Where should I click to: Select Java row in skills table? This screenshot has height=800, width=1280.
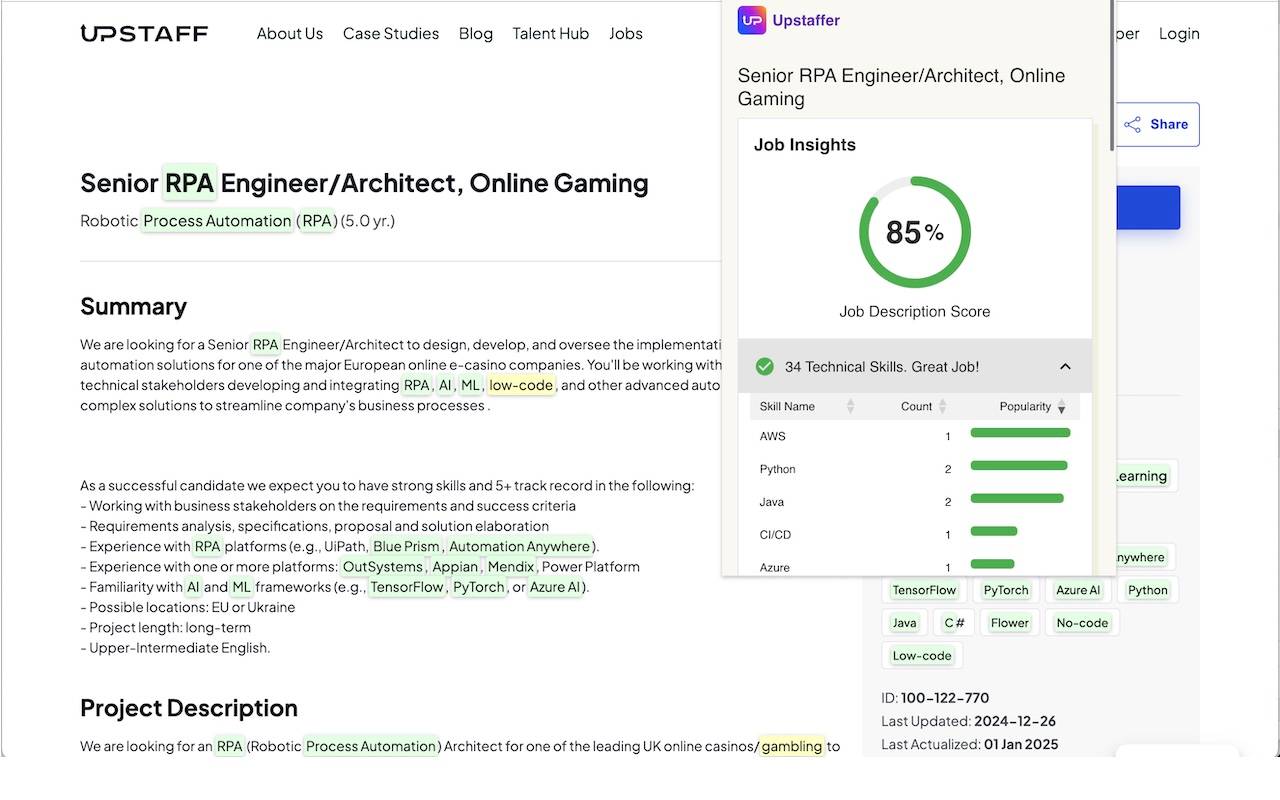point(915,502)
